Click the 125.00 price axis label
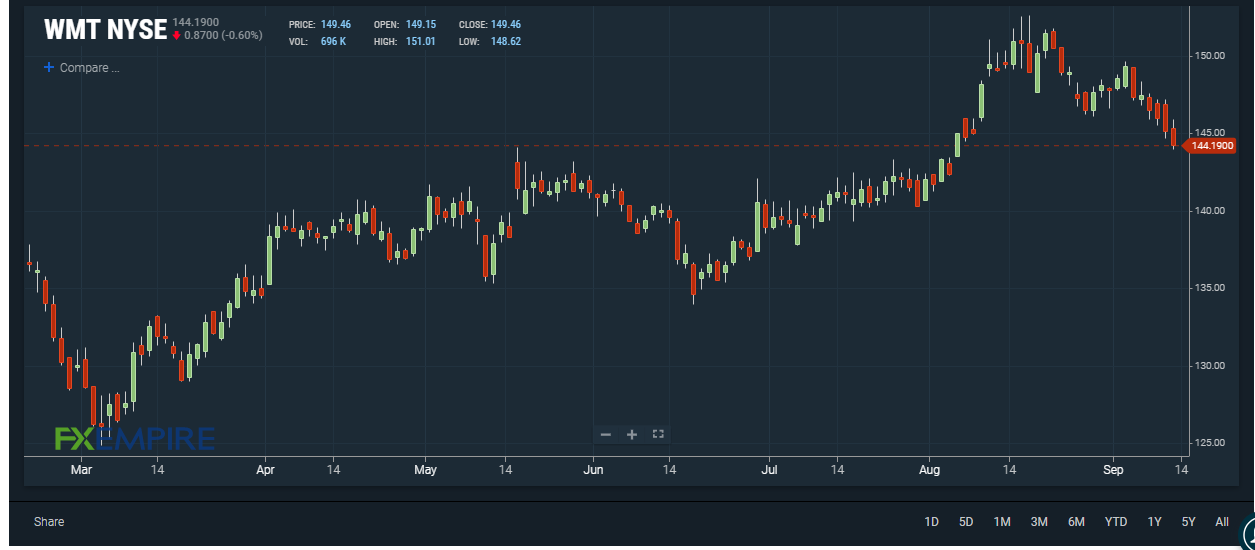The image size is (1255, 550). click(x=1211, y=443)
